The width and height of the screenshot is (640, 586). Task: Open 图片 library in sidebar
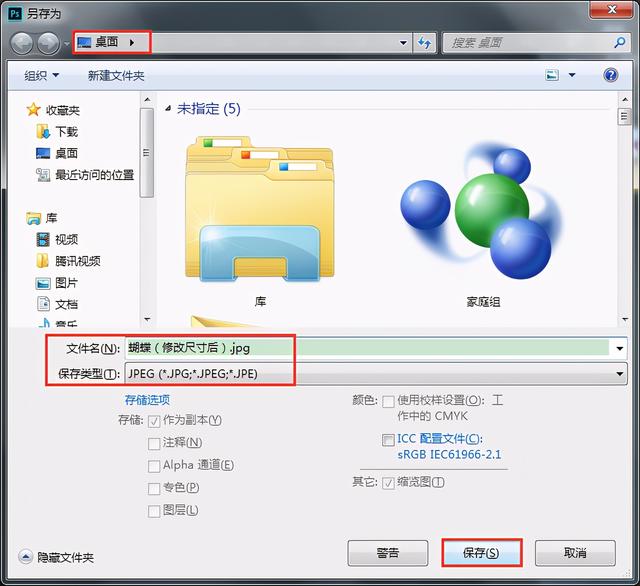point(57,282)
